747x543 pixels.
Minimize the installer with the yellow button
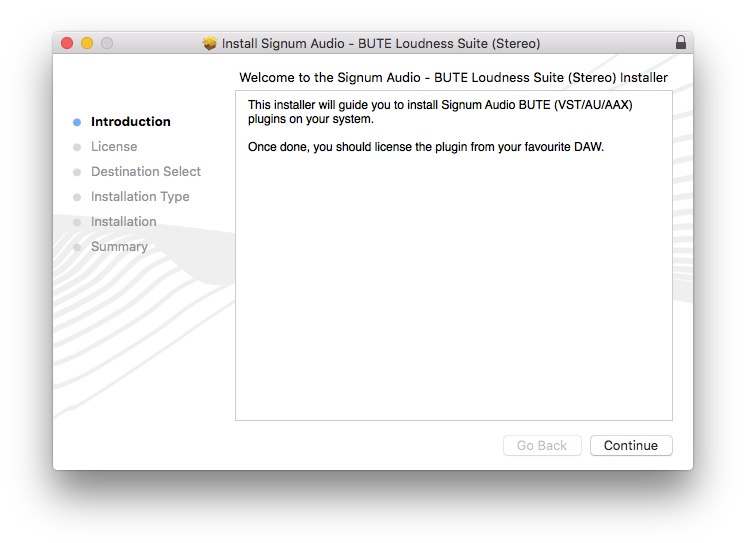pyautogui.click(x=87, y=43)
